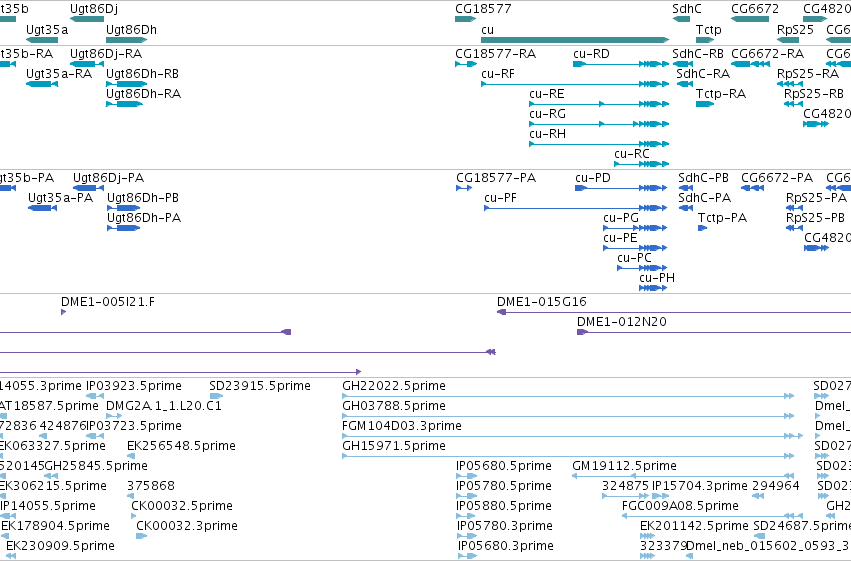Viewport: 851px width, 561px height.
Task: Select transcript cu-RG
Action: click(x=599, y=124)
